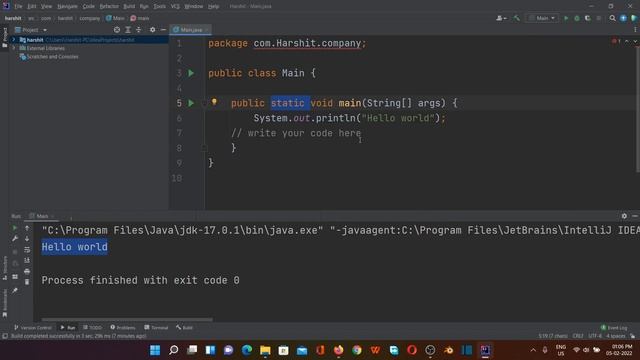Viewport: 640px width, 360px height.
Task: Open the TODO tool window
Action: 93,327
